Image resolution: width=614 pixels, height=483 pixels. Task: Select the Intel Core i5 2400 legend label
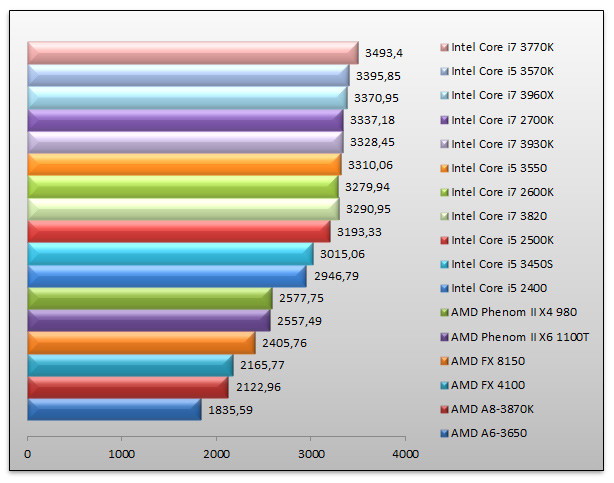click(x=499, y=288)
